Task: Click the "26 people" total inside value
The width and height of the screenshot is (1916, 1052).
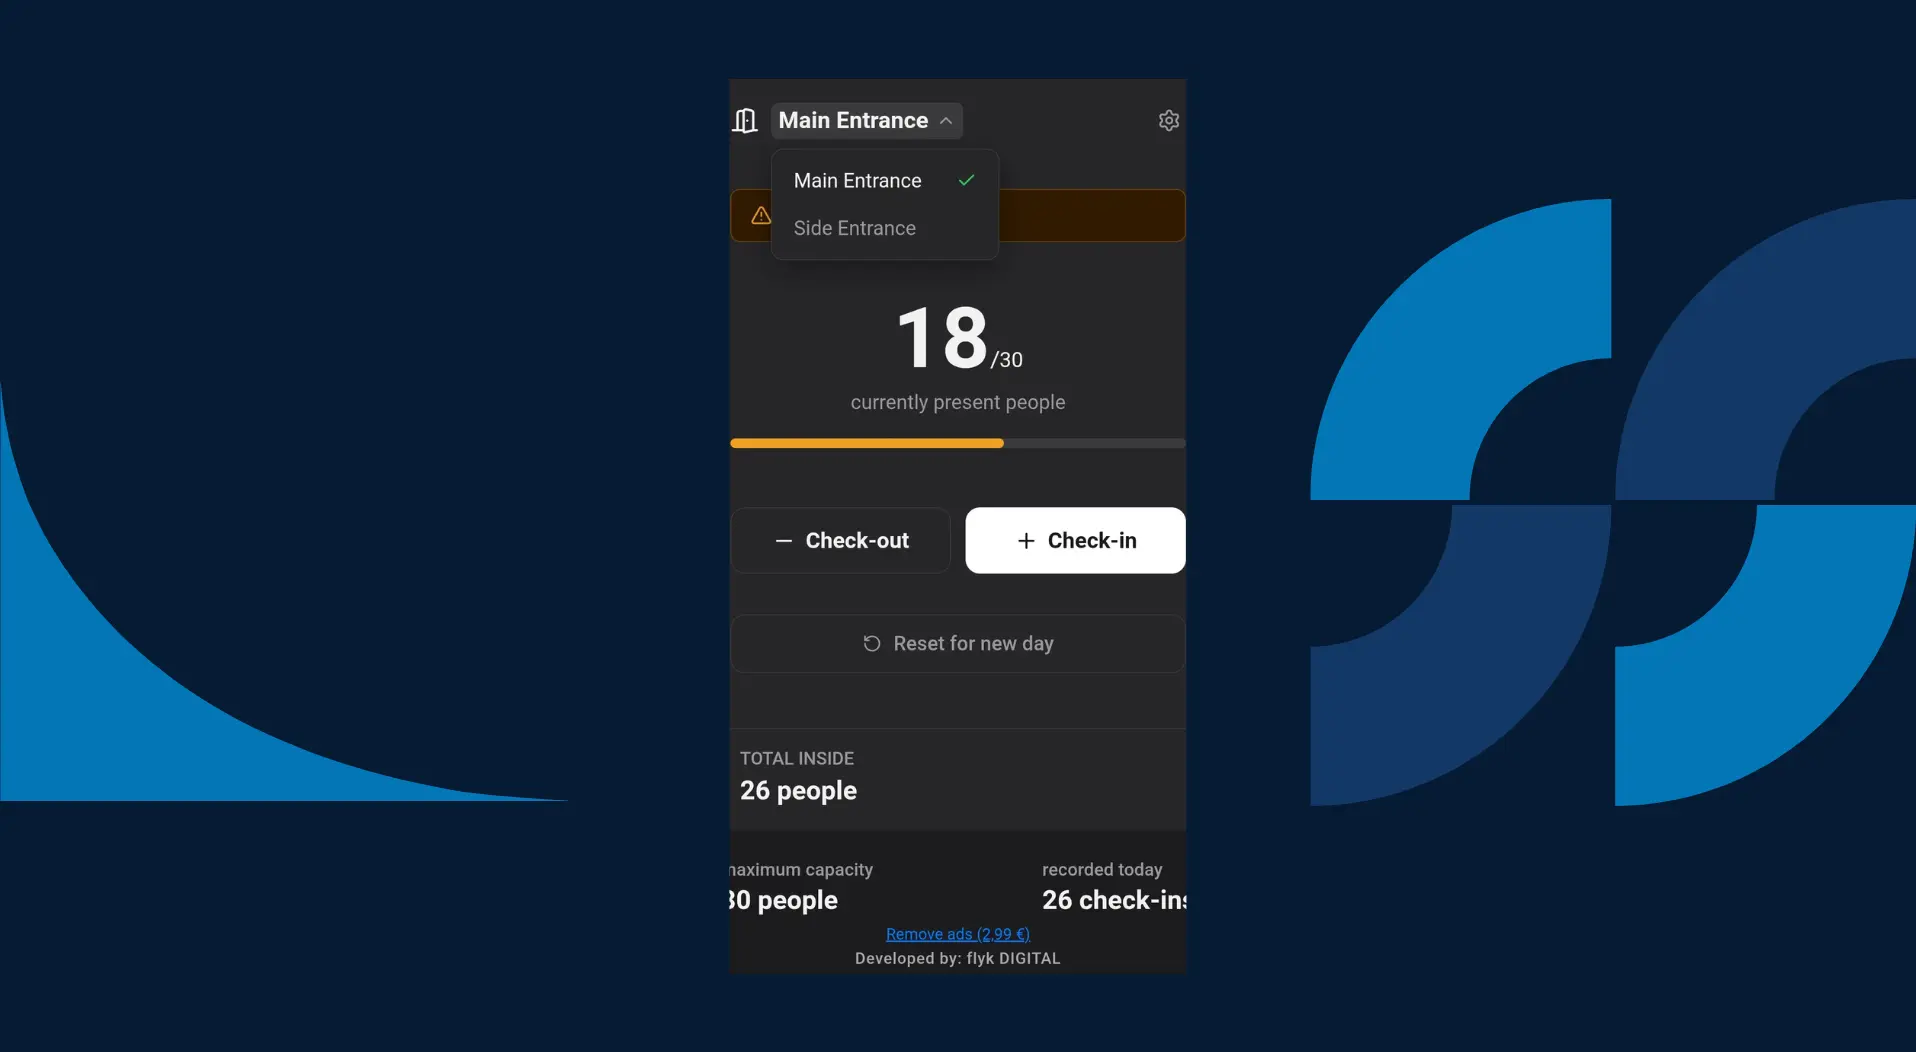Action: pos(798,791)
